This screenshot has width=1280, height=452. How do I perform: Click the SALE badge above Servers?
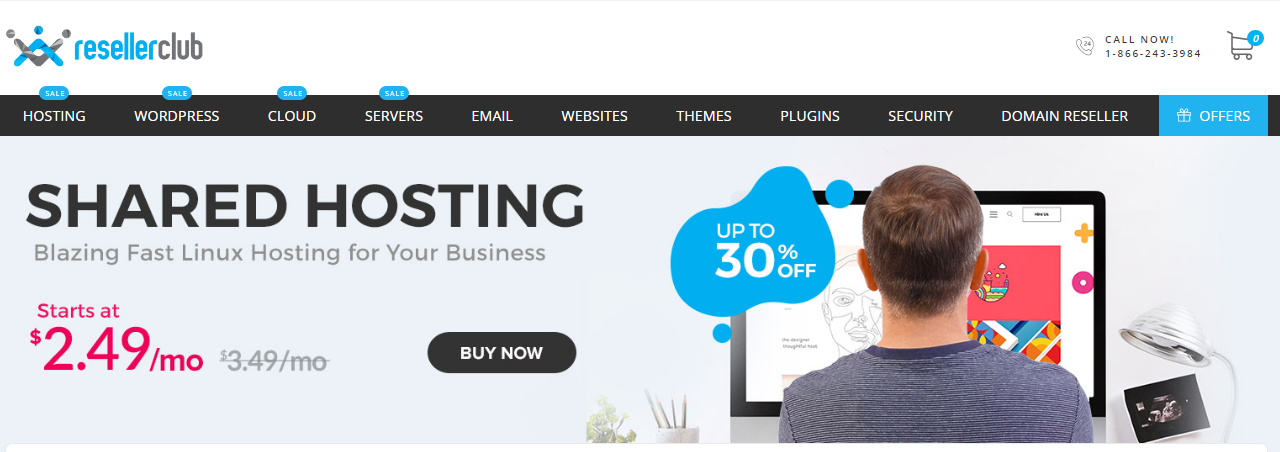(x=394, y=93)
